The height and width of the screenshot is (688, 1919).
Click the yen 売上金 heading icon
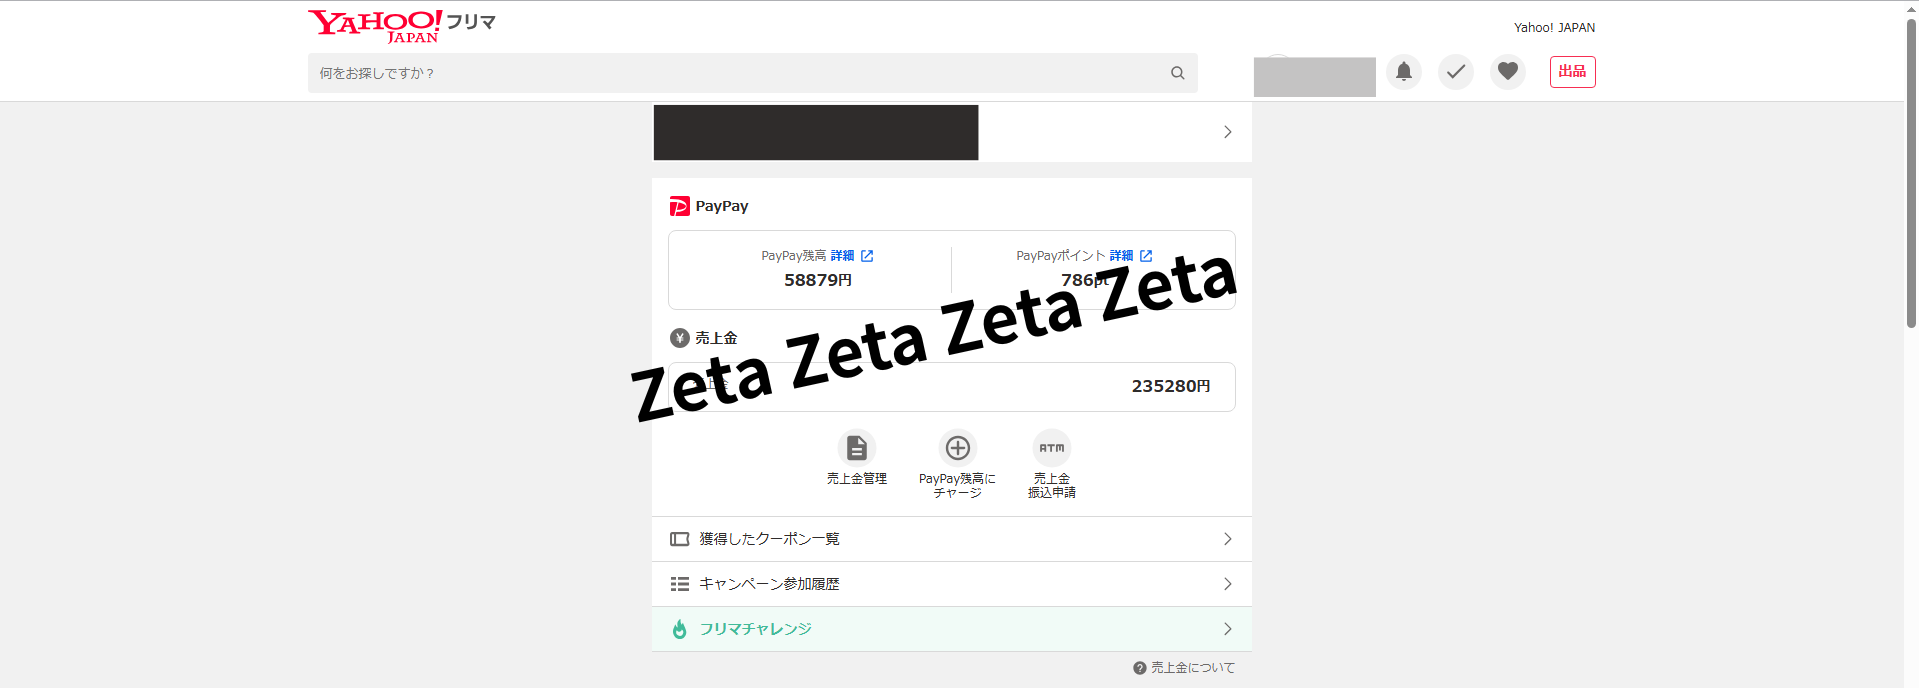(x=680, y=338)
